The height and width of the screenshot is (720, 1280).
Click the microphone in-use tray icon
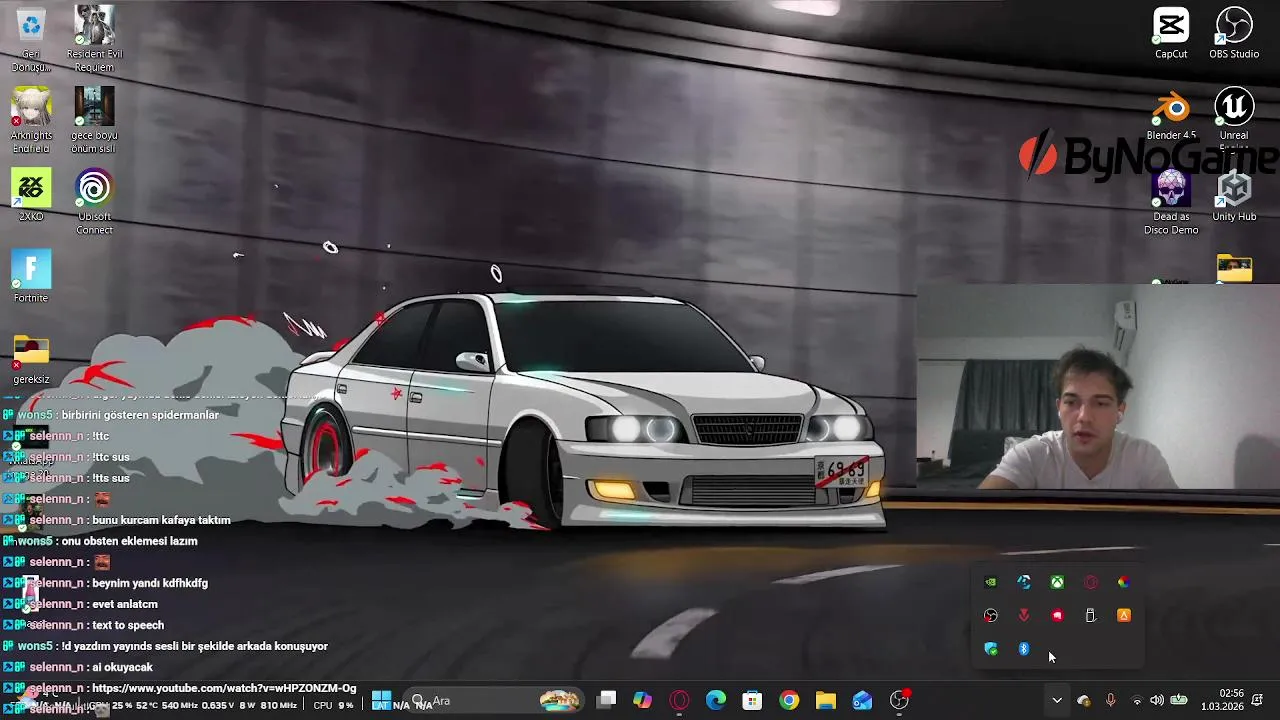pyautogui.click(x=1110, y=700)
